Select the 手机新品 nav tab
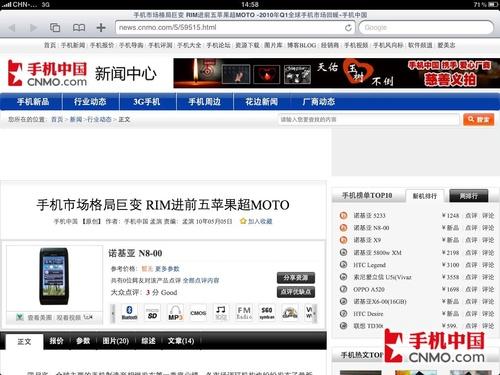This screenshot has width=500, height=375. (x=33, y=102)
